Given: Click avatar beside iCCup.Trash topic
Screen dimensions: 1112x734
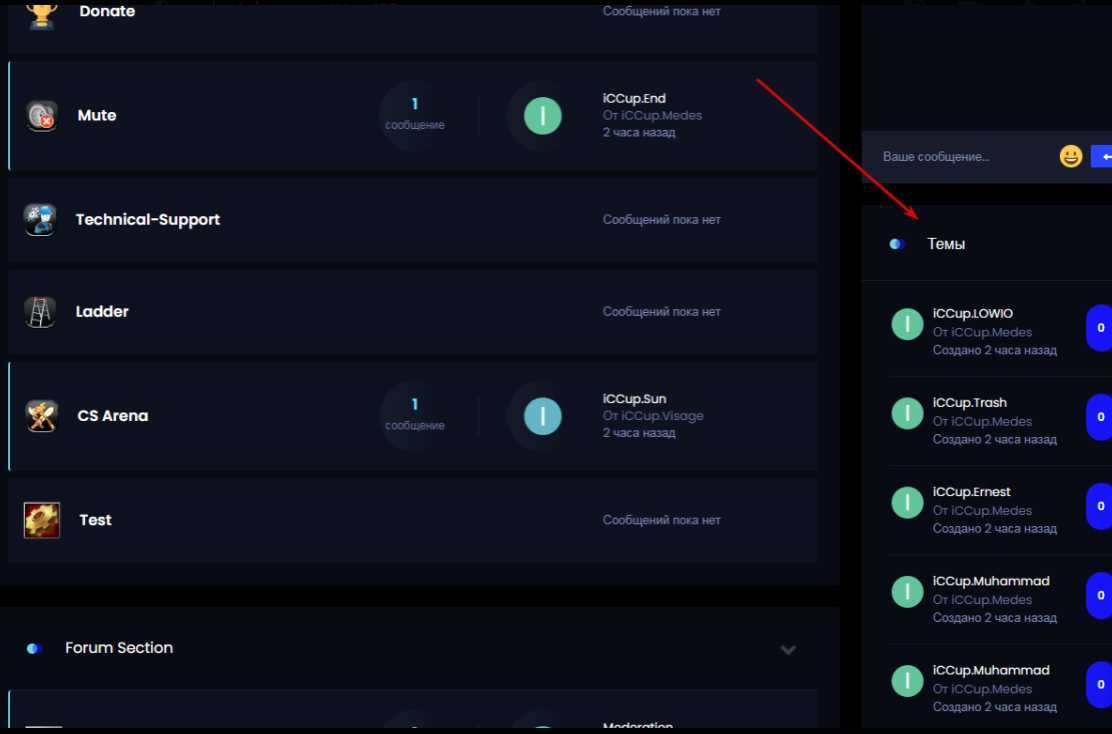Looking at the screenshot, I should (907, 413).
